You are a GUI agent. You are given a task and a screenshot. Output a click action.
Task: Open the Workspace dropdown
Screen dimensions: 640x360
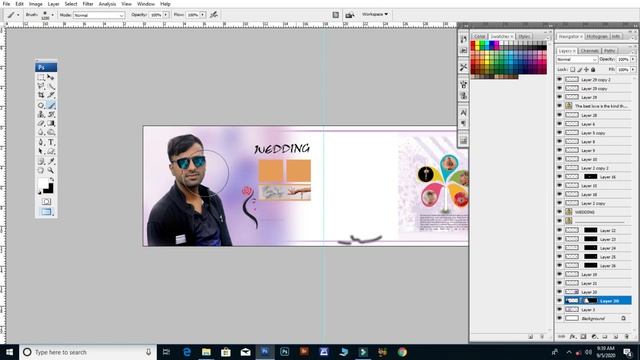tap(375, 14)
